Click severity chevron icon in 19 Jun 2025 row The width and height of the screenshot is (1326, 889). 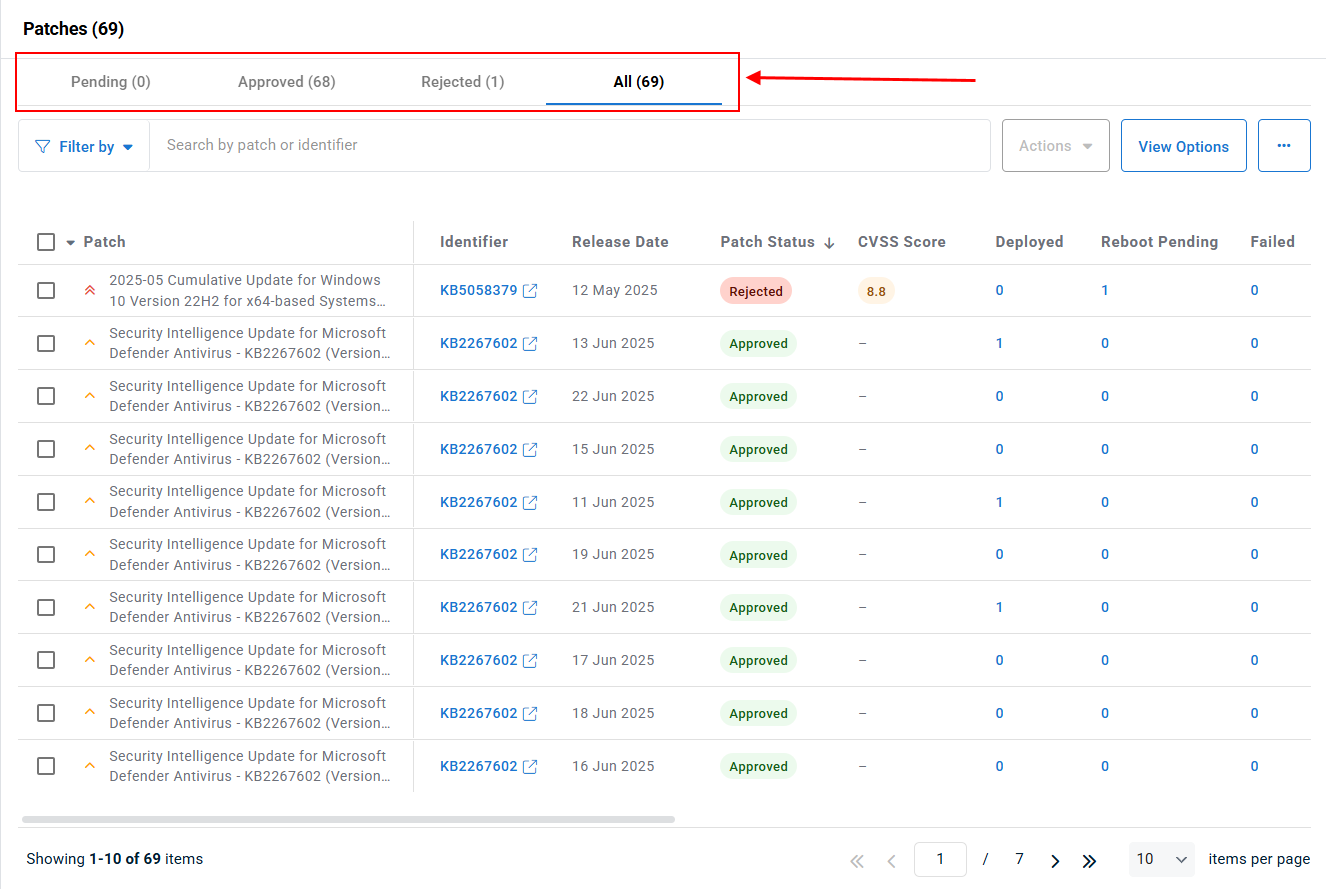tap(90, 554)
